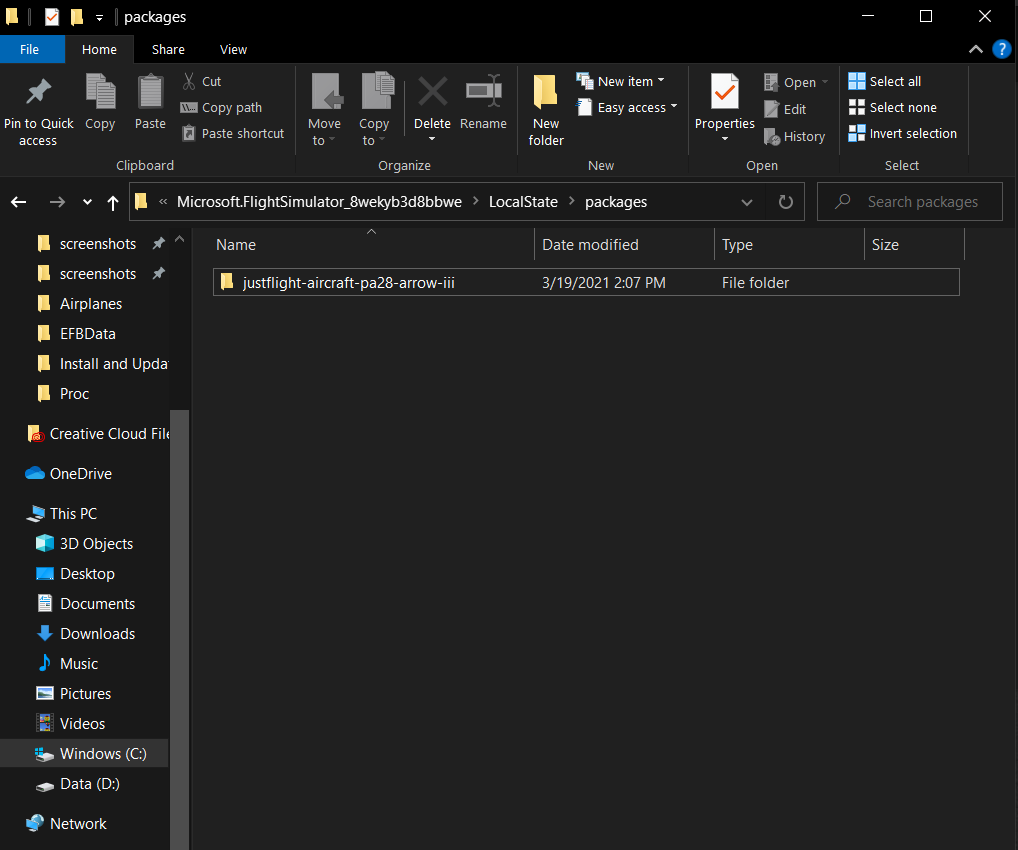Image resolution: width=1018 pixels, height=850 pixels.
Task: Click packages in the breadcrumb path
Action: pos(615,202)
